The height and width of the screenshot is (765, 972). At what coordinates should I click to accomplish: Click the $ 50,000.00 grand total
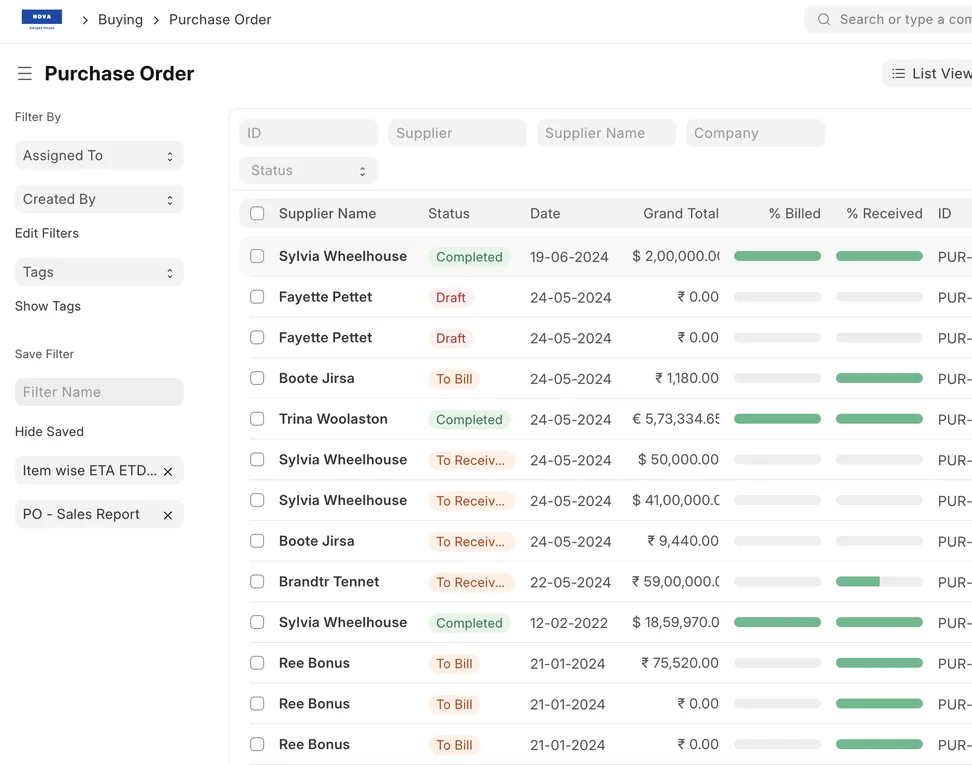coord(678,460)
